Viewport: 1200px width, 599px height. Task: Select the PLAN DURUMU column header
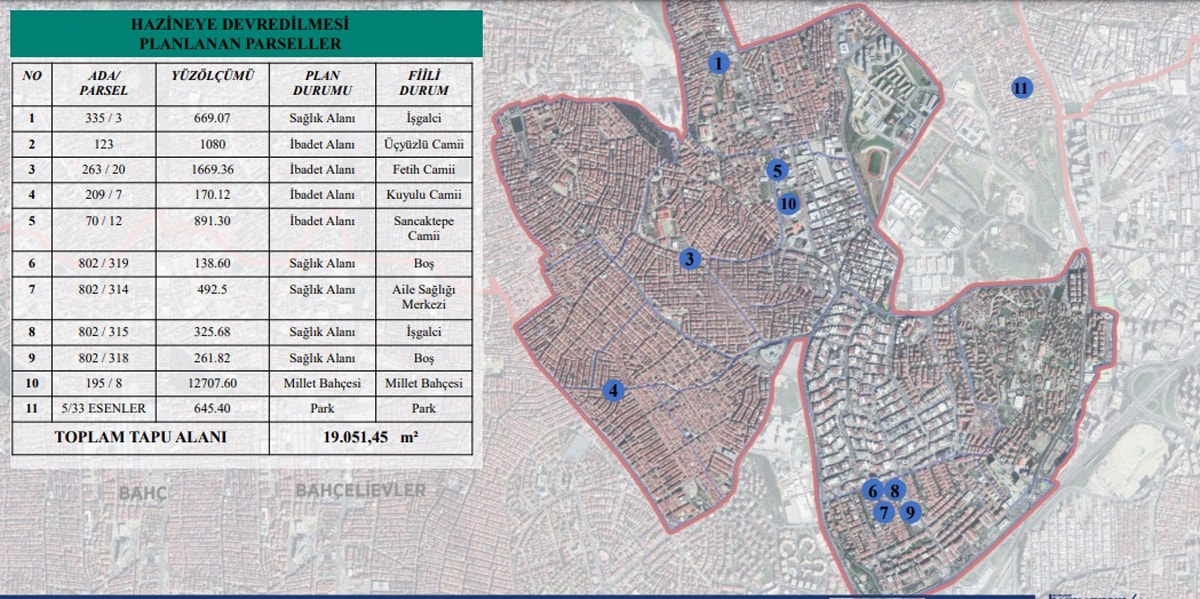(x=322, y=83)
